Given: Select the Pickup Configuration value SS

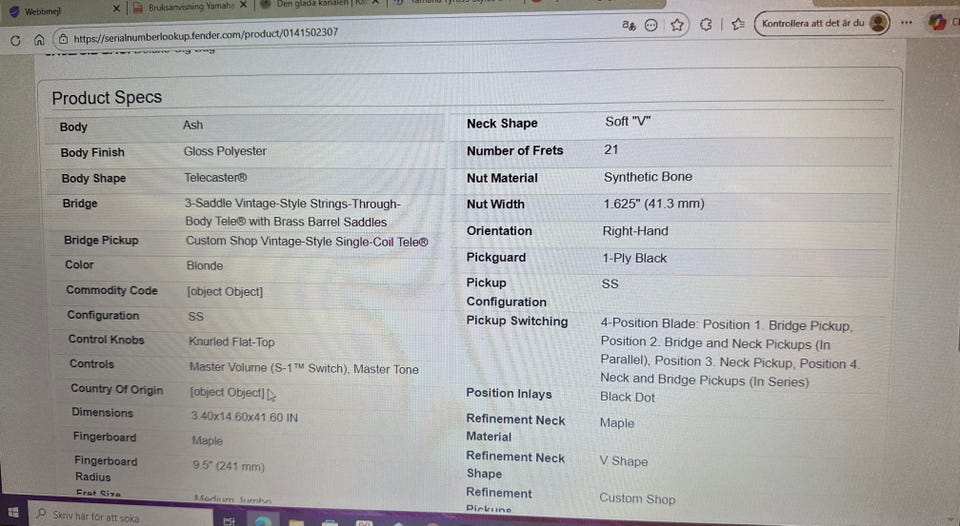Looking at the screenshot, I should [610, 284].
